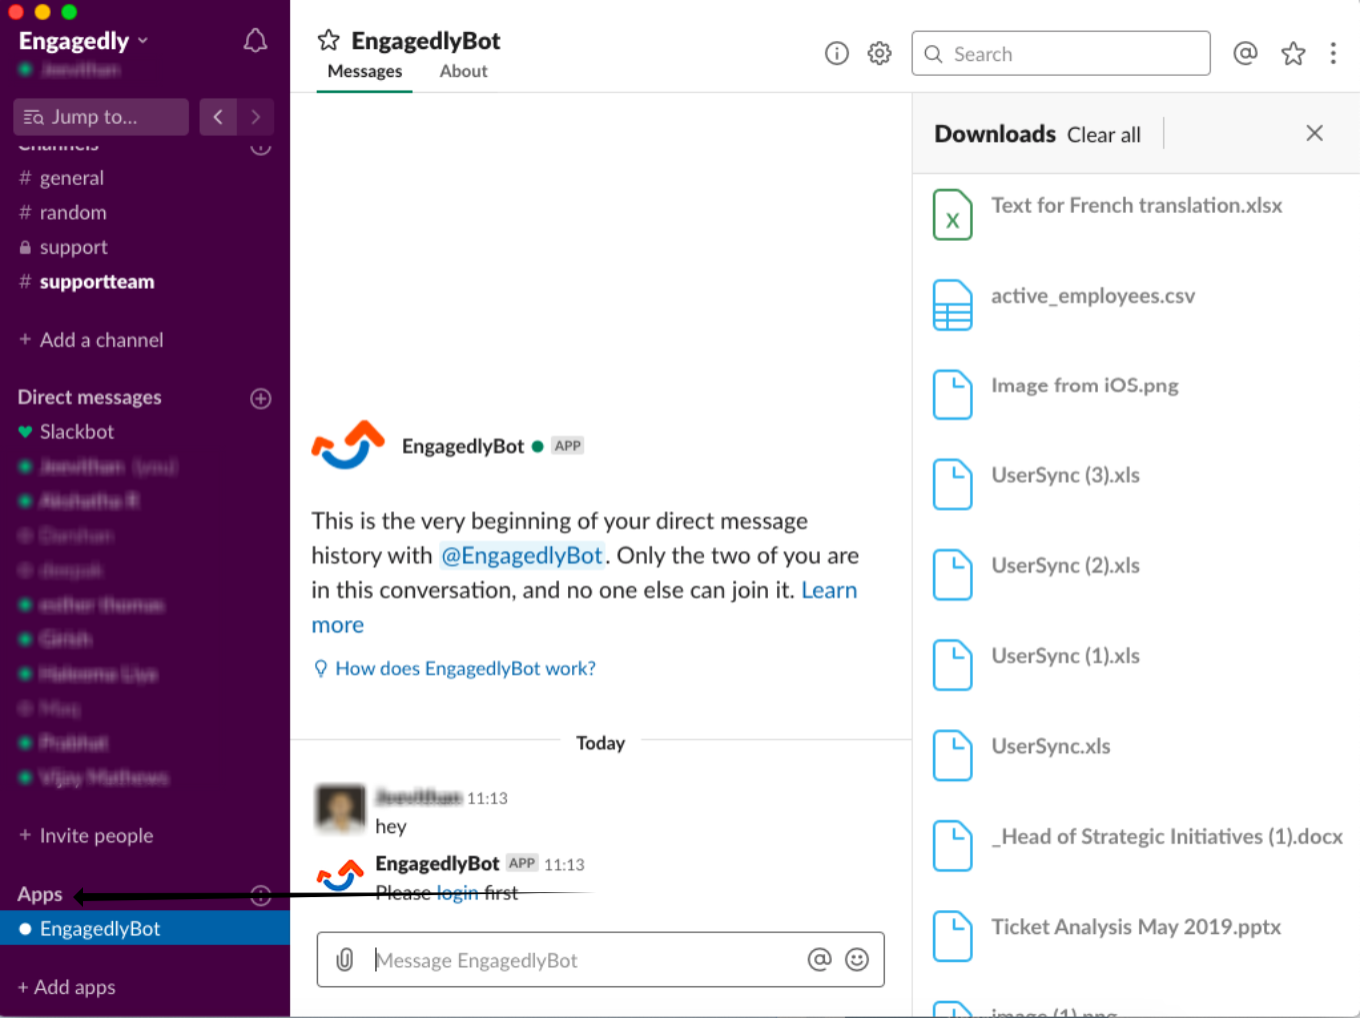This screenshot has height=1018, width=1360.
Task: Switch to the About tab
Action: (464, 71)
